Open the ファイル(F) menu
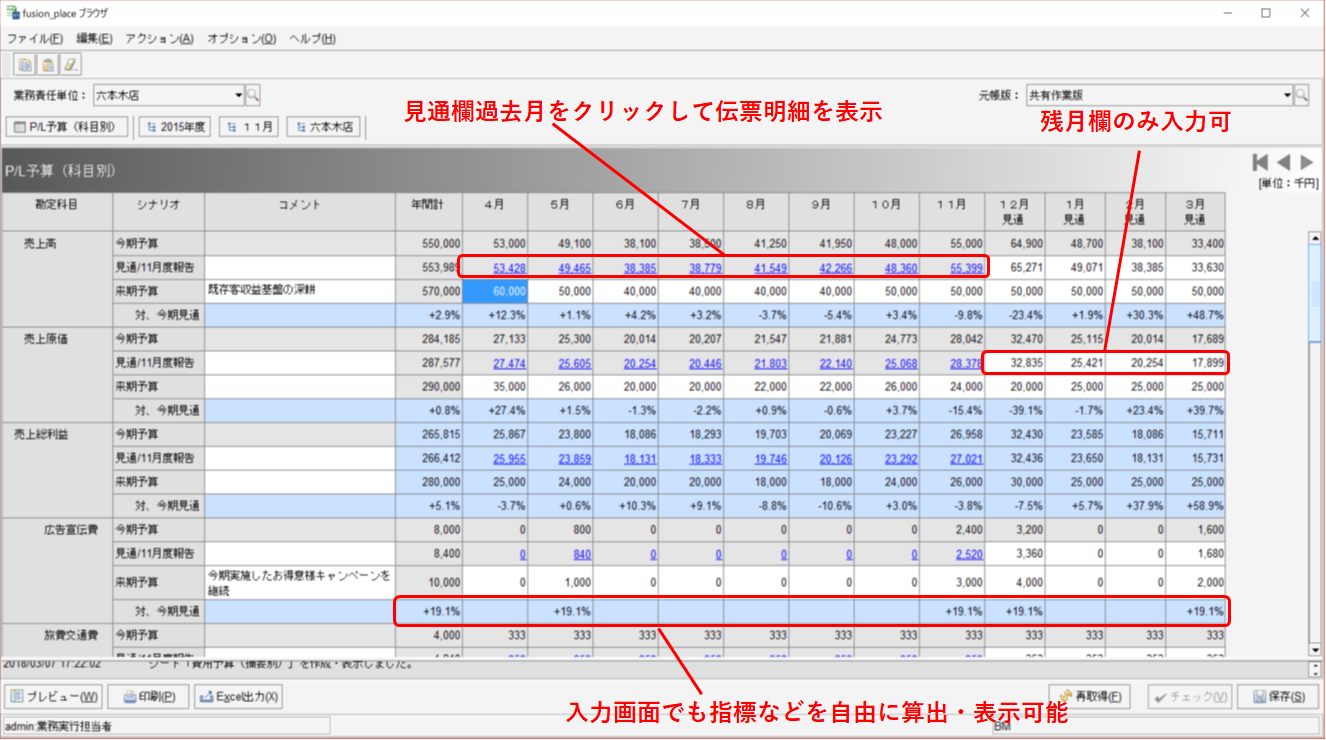This screenshot has width=1326, height=740. pyautogui.click(x=35, y=39)
